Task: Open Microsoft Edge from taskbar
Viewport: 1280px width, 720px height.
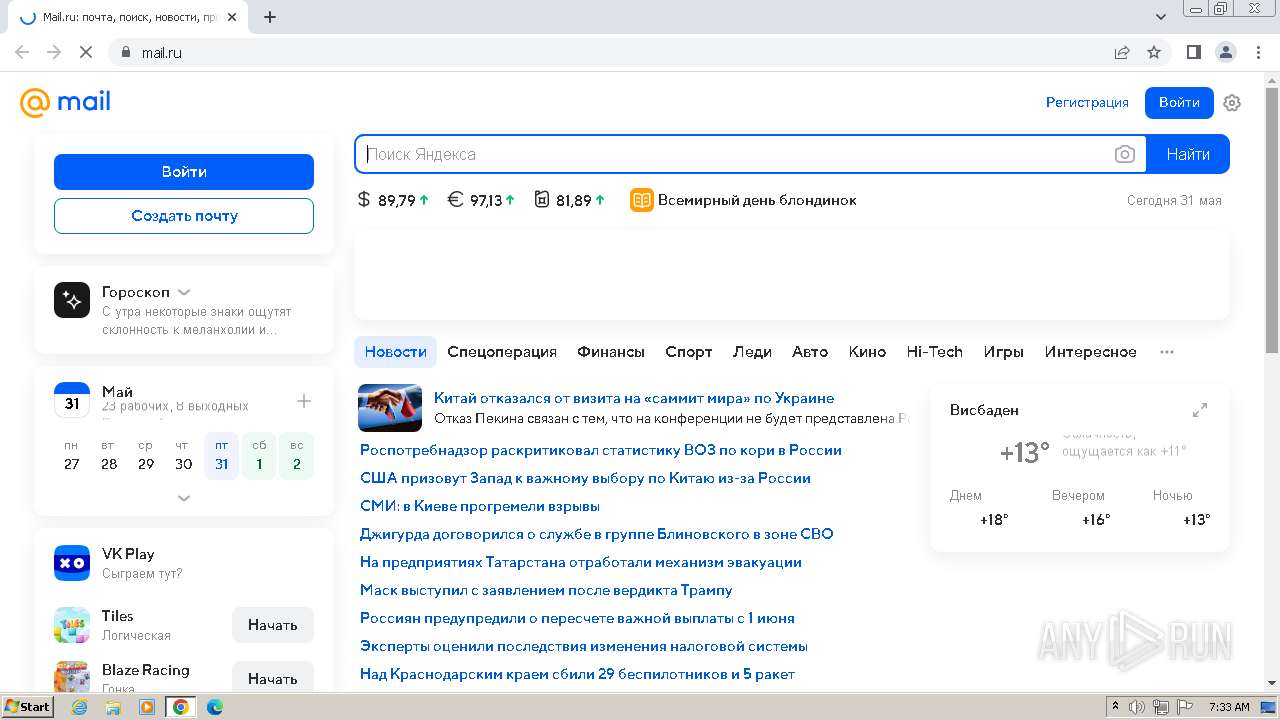Action: [x=214, y=707]
